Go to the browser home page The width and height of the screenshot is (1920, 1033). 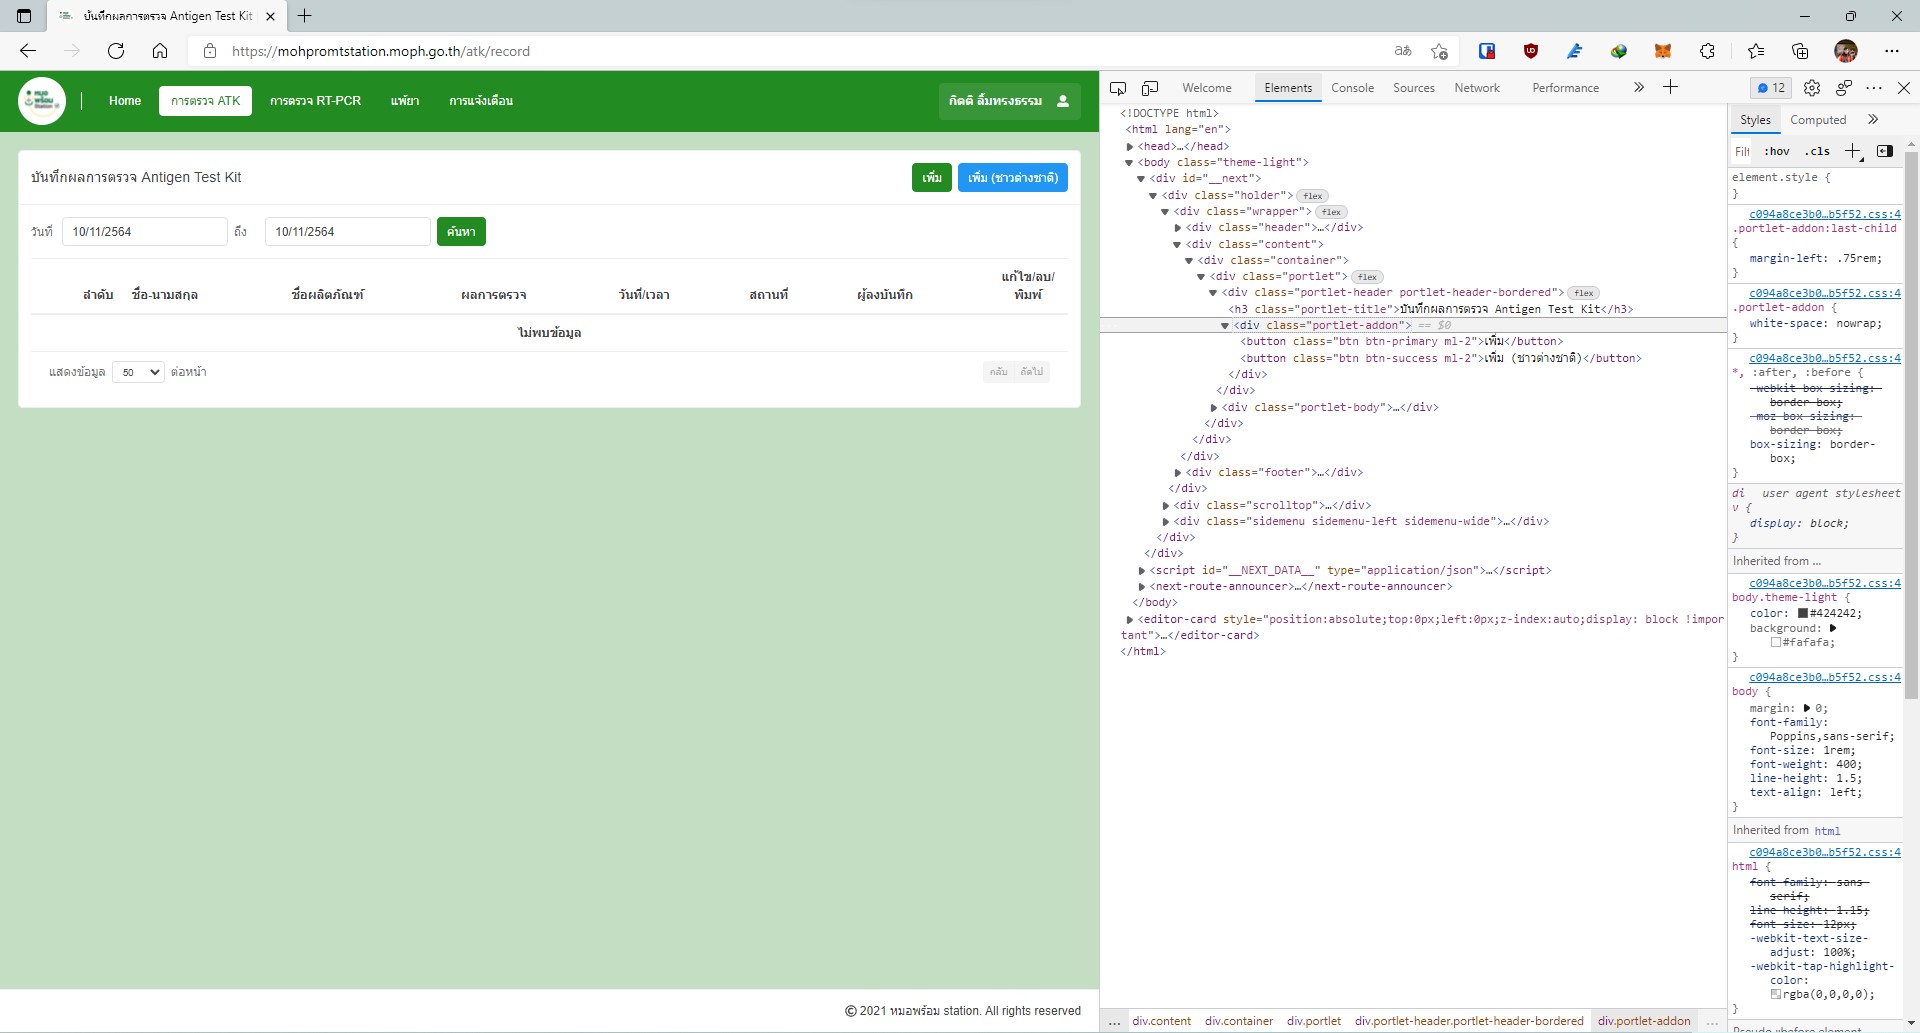coord(160,51)
